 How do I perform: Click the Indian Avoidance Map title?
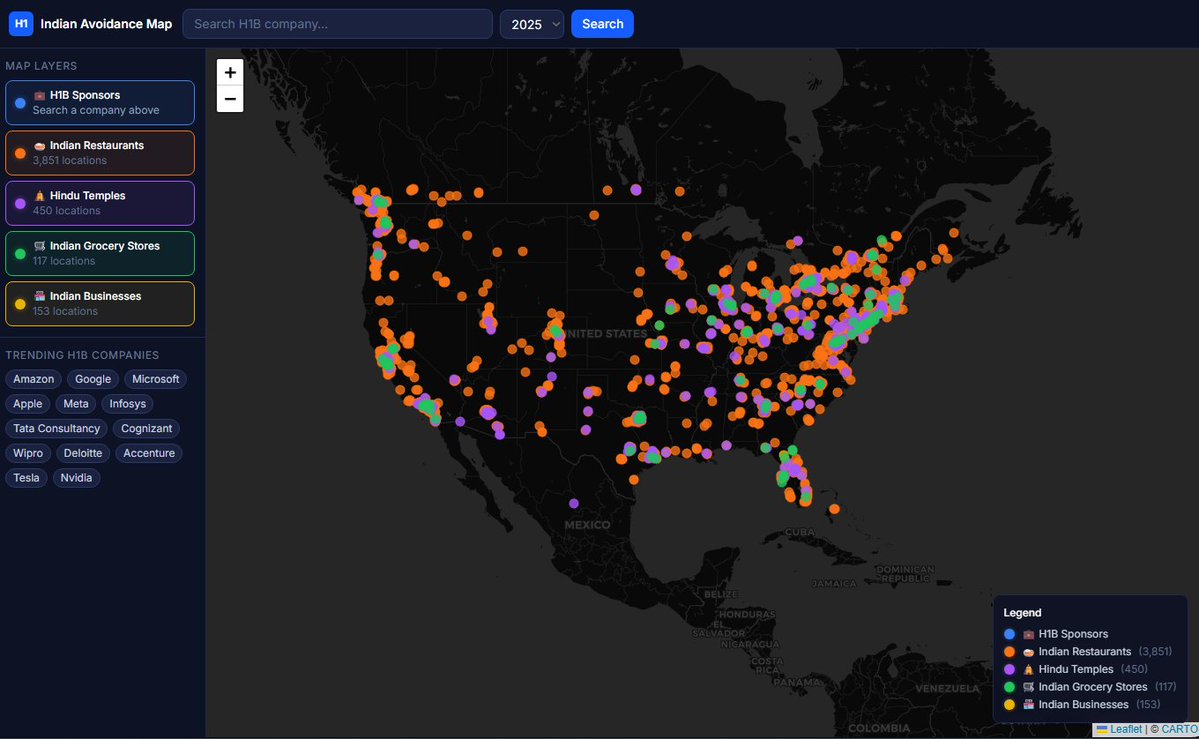106,24
